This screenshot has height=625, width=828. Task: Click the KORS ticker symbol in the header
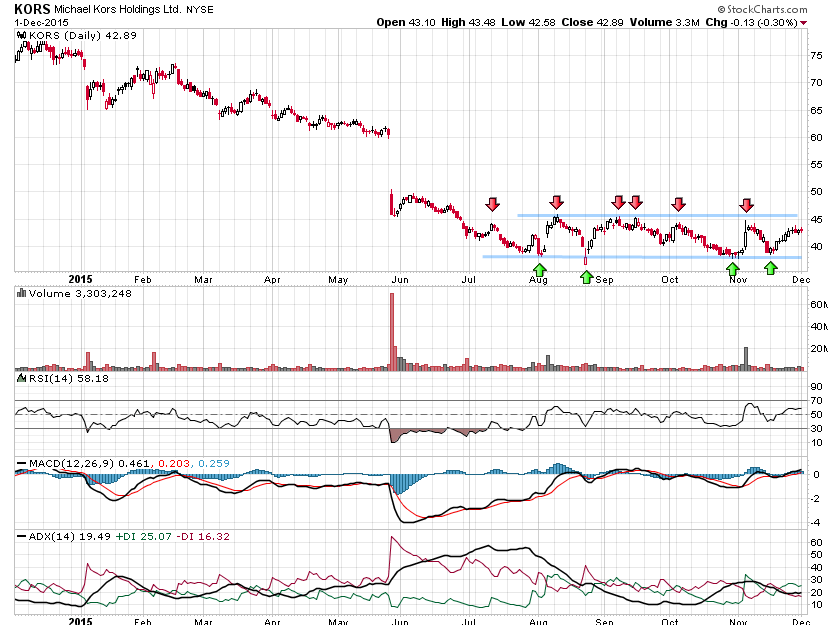(x=32, y=10)
